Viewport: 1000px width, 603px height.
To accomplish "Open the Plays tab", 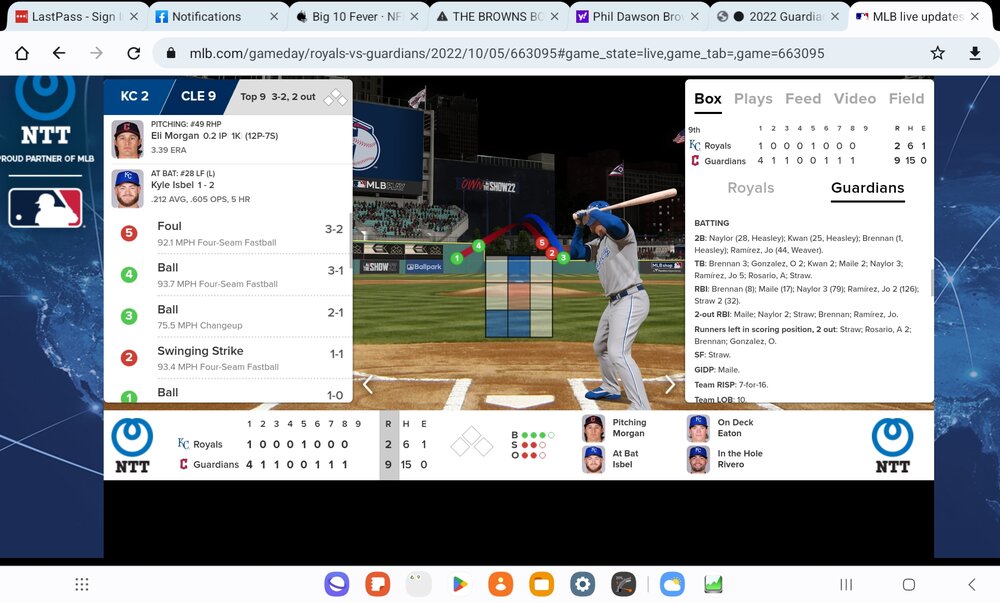I will click(x=753, y=99).
